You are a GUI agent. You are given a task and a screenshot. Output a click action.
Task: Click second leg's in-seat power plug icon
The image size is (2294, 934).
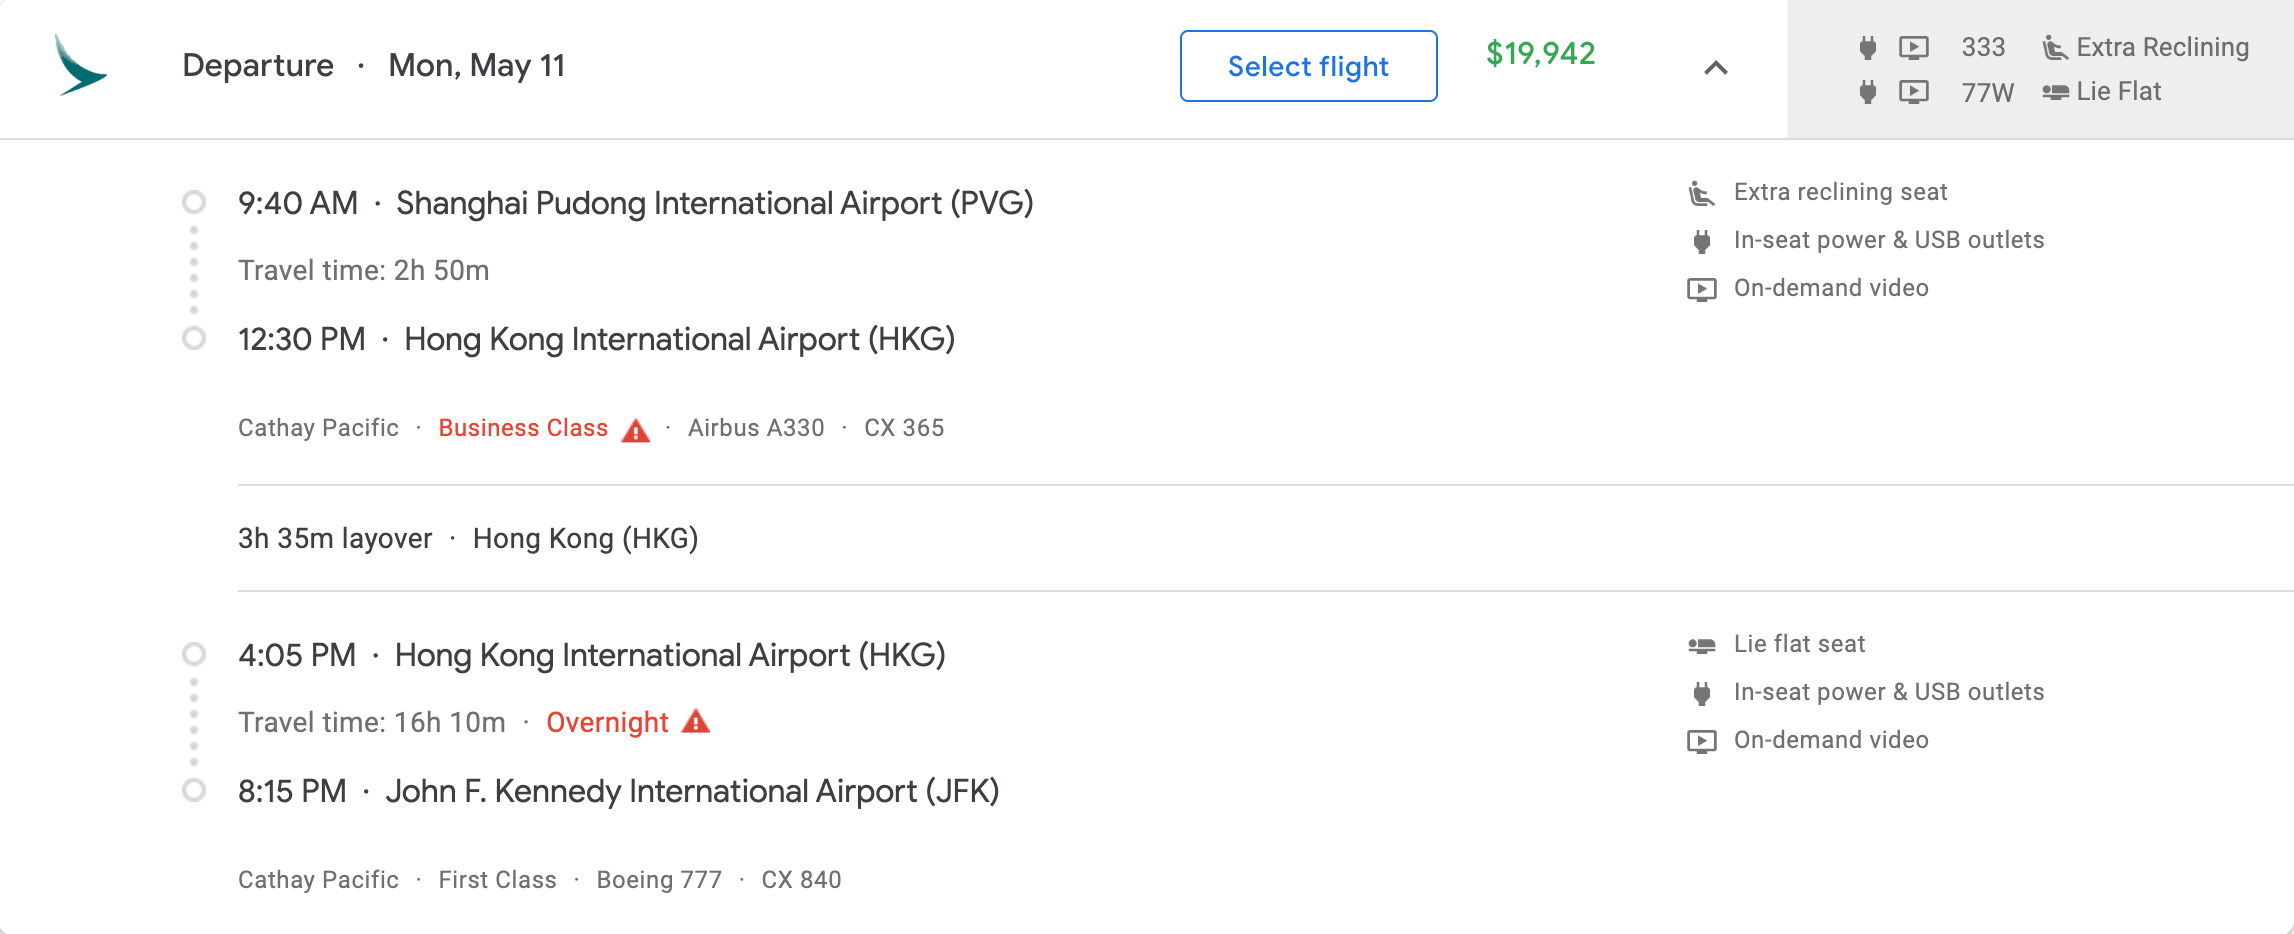(x=1701, y=693)
